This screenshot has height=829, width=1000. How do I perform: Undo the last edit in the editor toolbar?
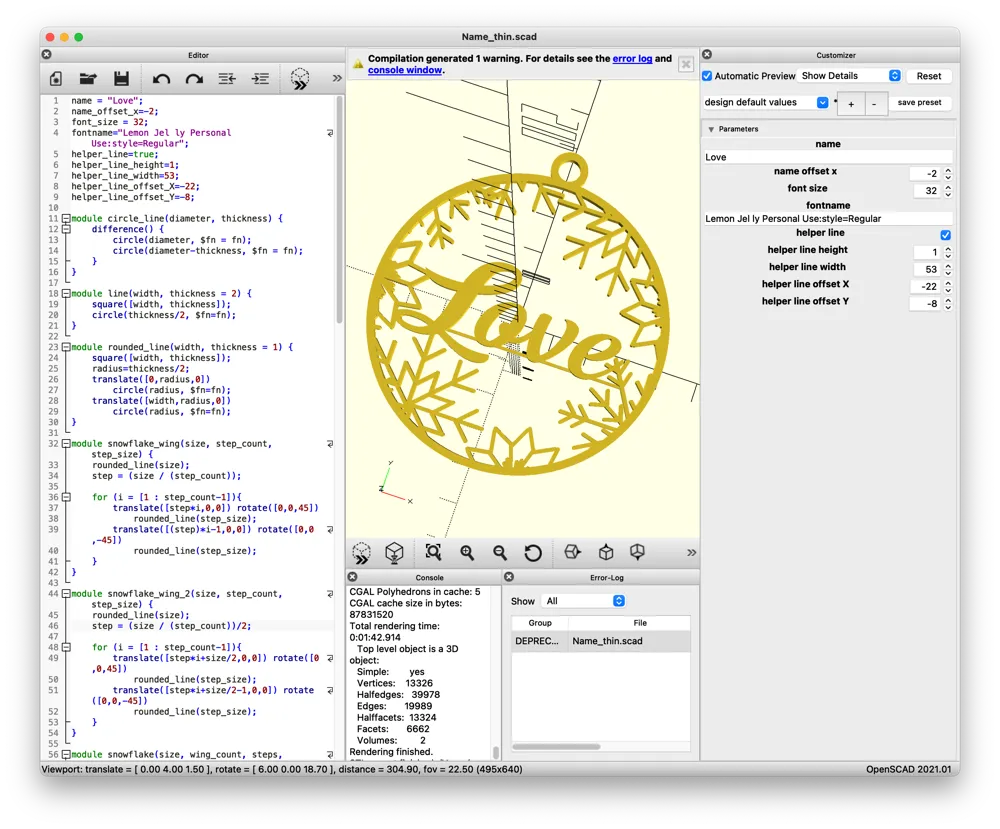click(x=161, y=79)
